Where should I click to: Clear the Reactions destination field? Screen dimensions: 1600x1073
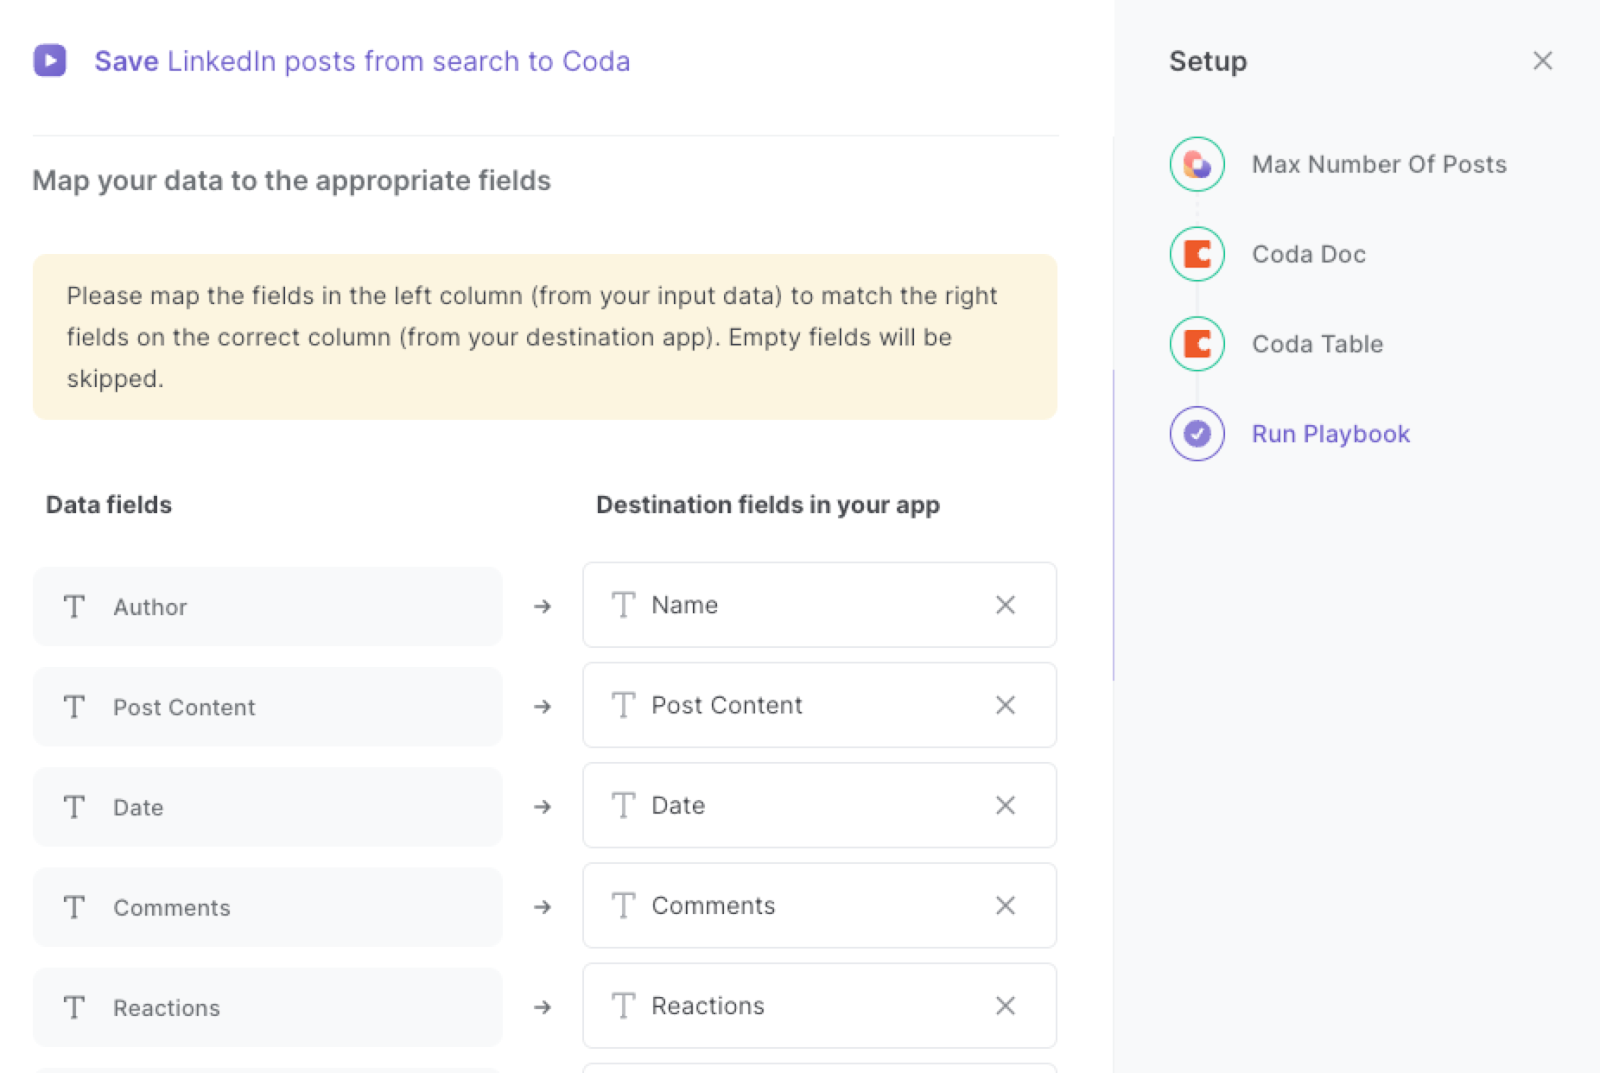(x=1005, y=1005)
